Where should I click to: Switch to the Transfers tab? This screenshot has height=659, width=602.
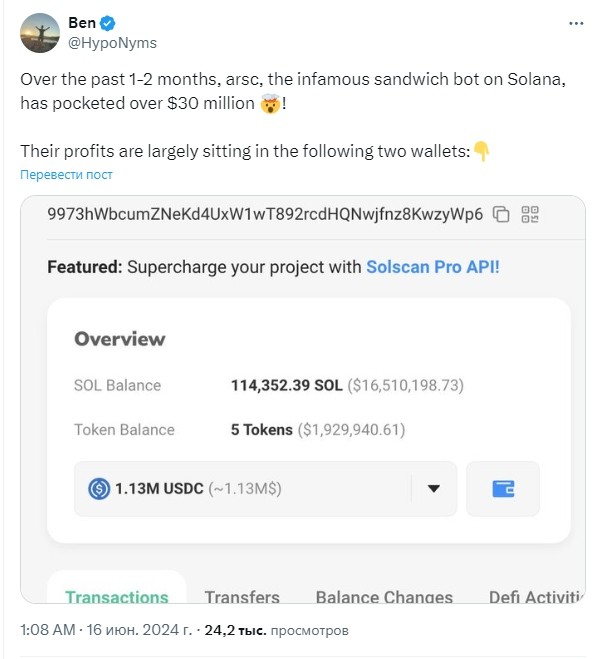[x=242, y=597]
